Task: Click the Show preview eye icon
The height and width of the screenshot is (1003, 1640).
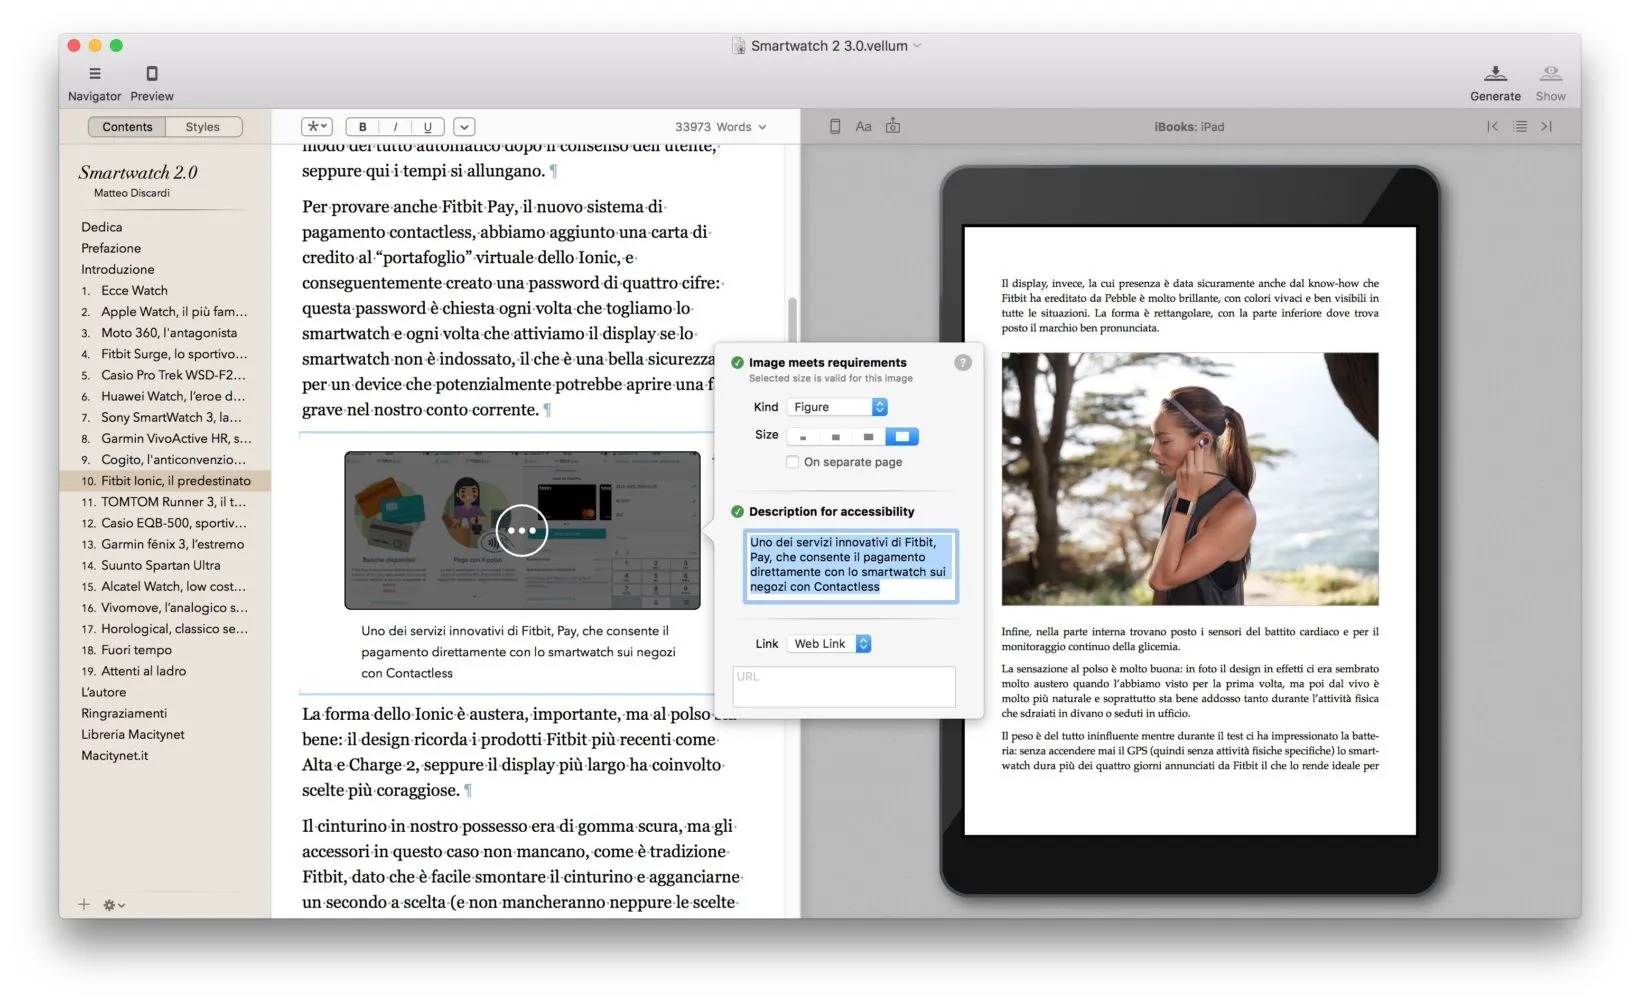Action: (x=1550, y=73)
